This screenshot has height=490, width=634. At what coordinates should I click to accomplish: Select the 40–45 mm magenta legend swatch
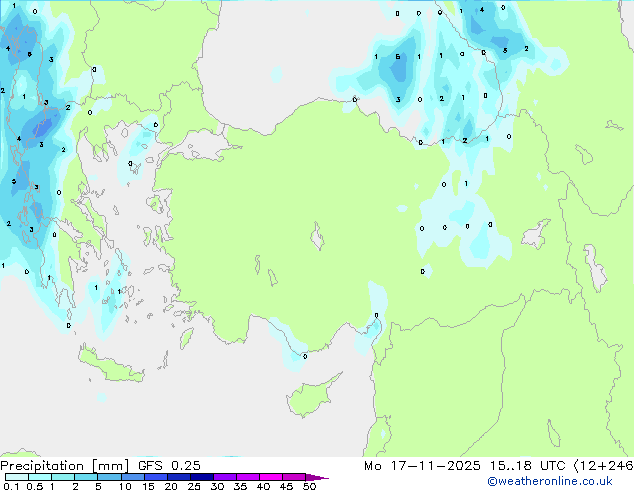pyautogui.click(x=271, y=477)
